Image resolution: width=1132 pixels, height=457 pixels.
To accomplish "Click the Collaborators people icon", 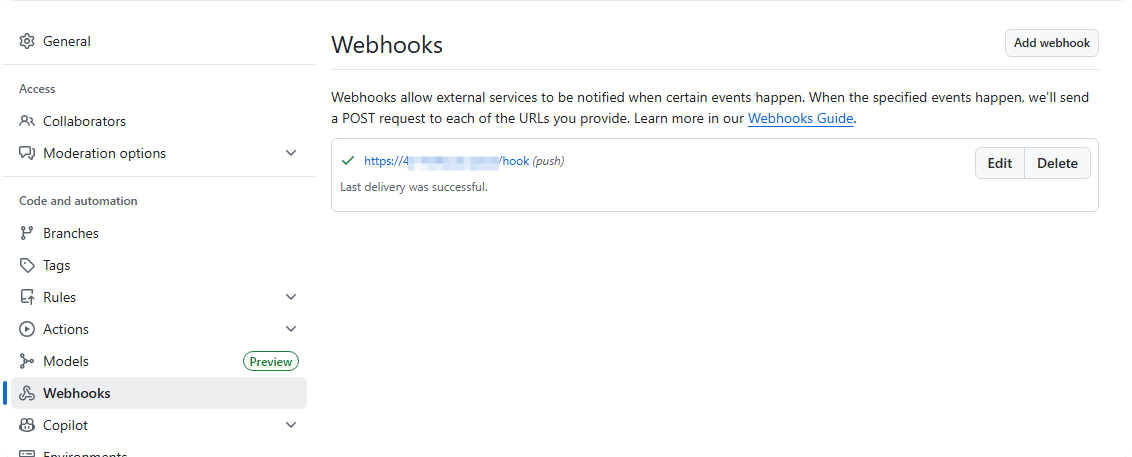I will 27,121.
